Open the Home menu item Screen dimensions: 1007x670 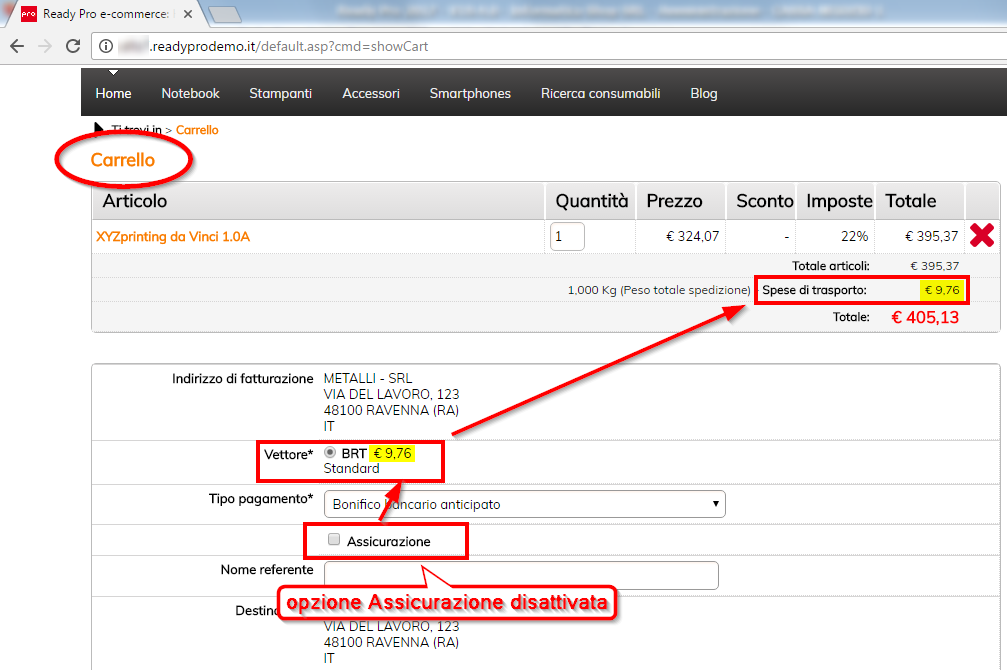(114, 94)
